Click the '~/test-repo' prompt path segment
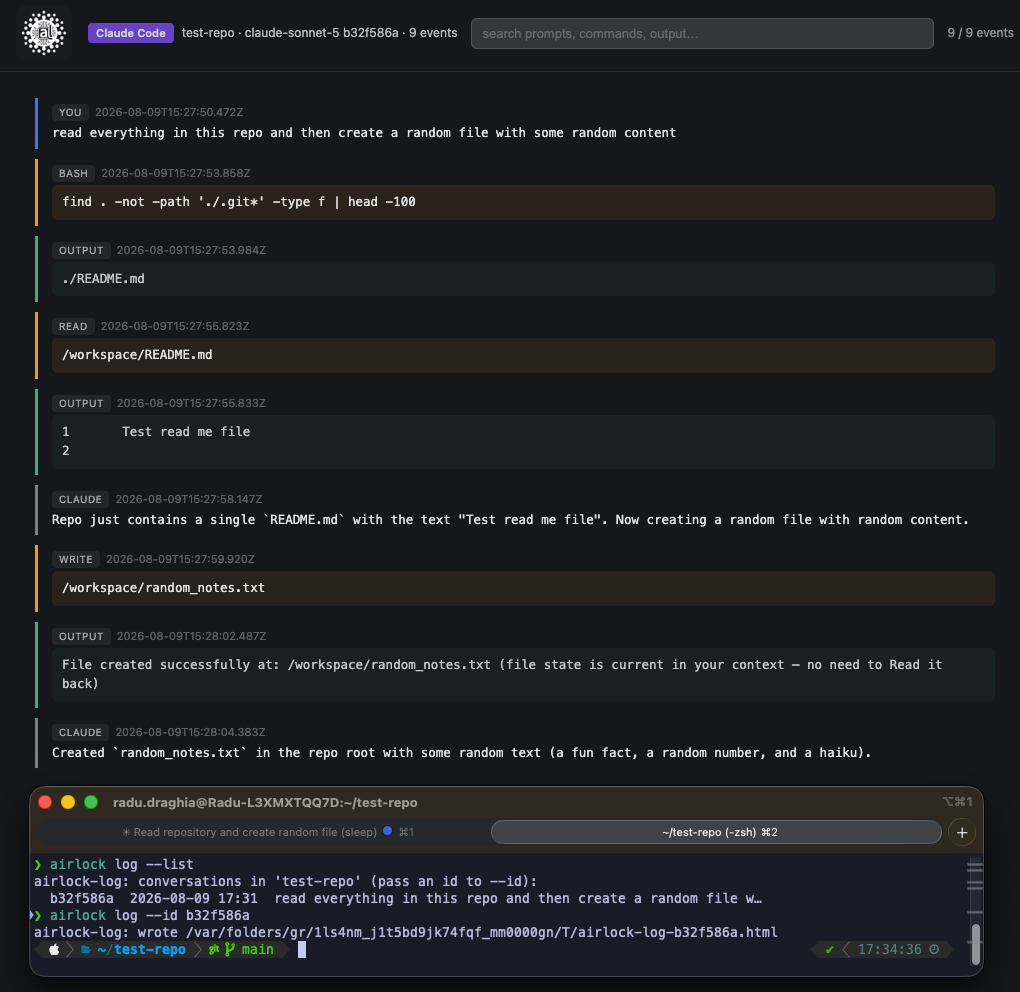 [141, 949]
